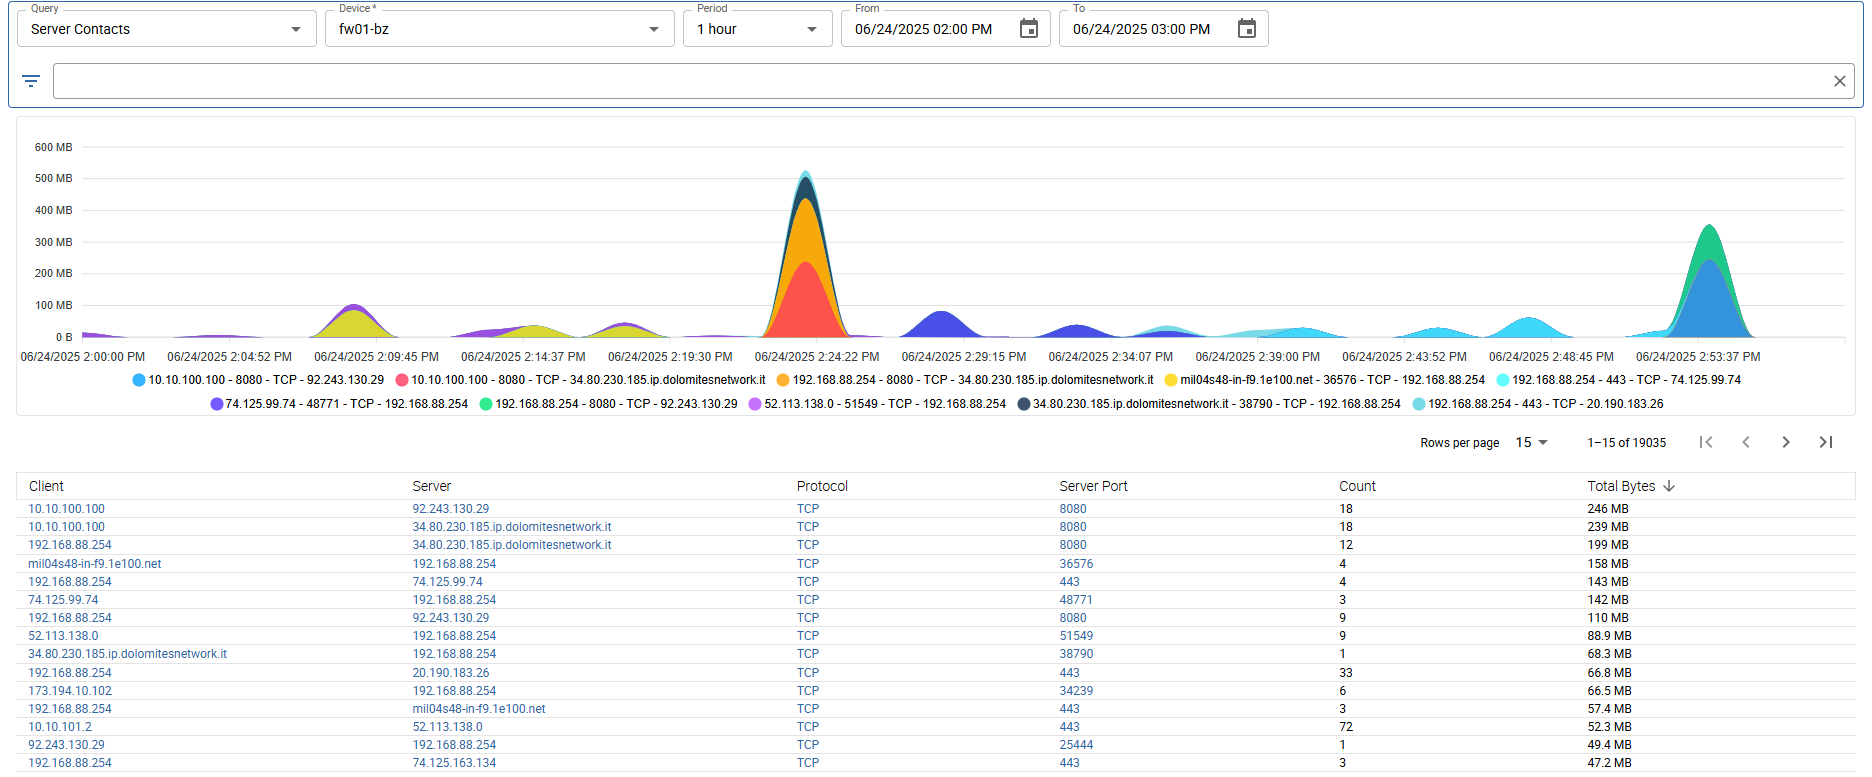Screen dimensions: 1872x777
Task: Toggle legend series mil04s48-in-f9.1e100.net - 36576
Action: 1325,380
